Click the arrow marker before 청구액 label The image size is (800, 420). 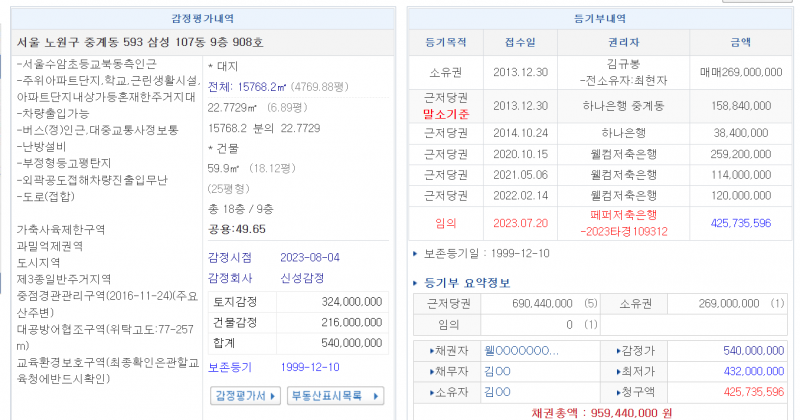(x=616, y=391)
